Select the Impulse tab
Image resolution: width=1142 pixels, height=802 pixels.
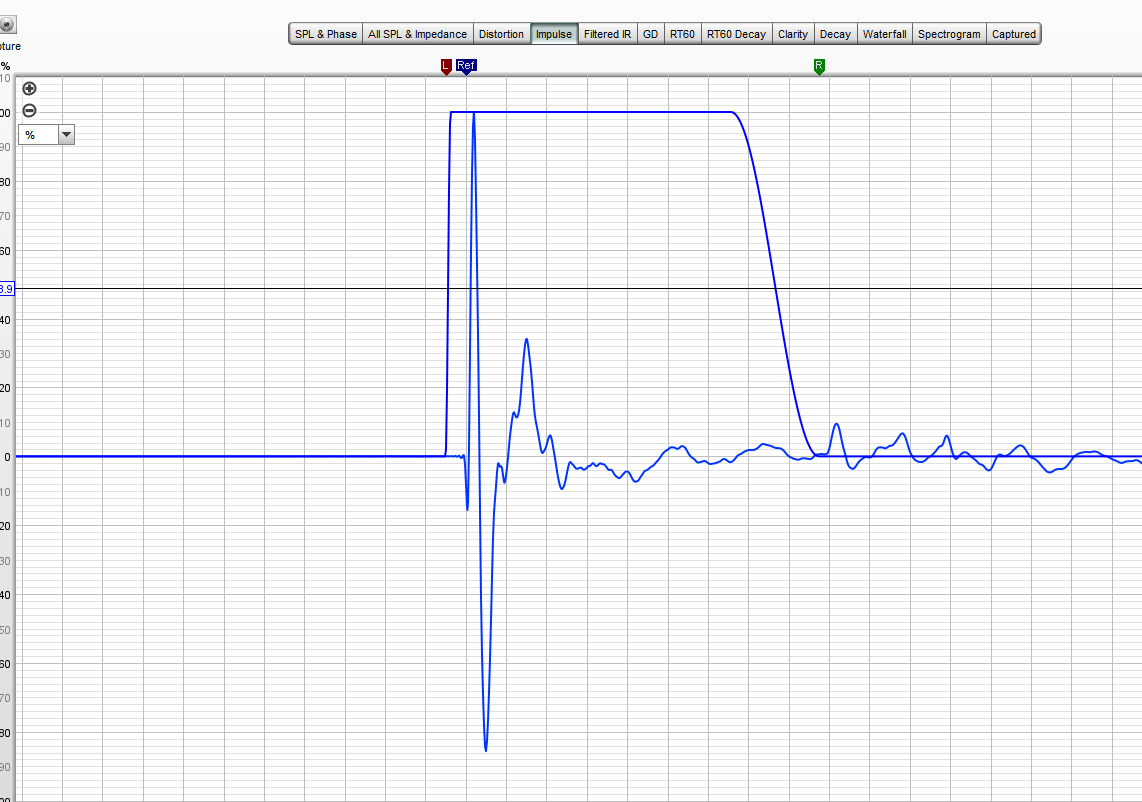pyautogui.click(x=554, y=34)
